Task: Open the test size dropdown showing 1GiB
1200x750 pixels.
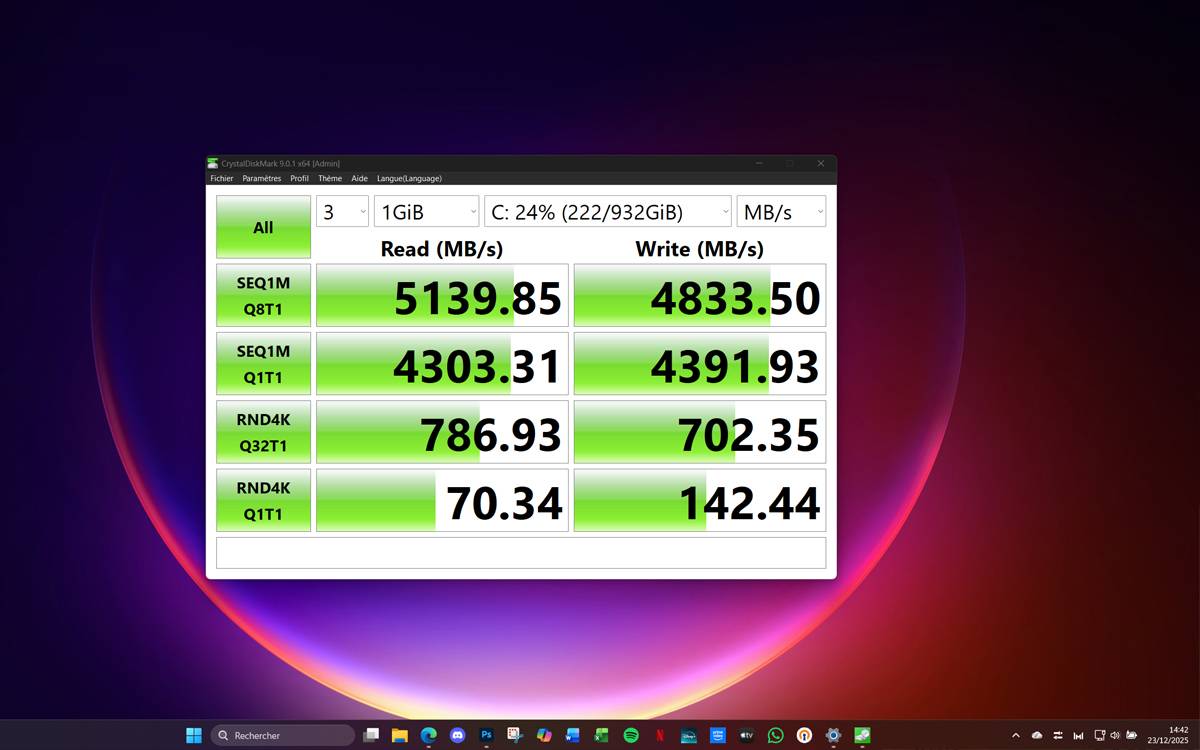Action: pos(427,211)
